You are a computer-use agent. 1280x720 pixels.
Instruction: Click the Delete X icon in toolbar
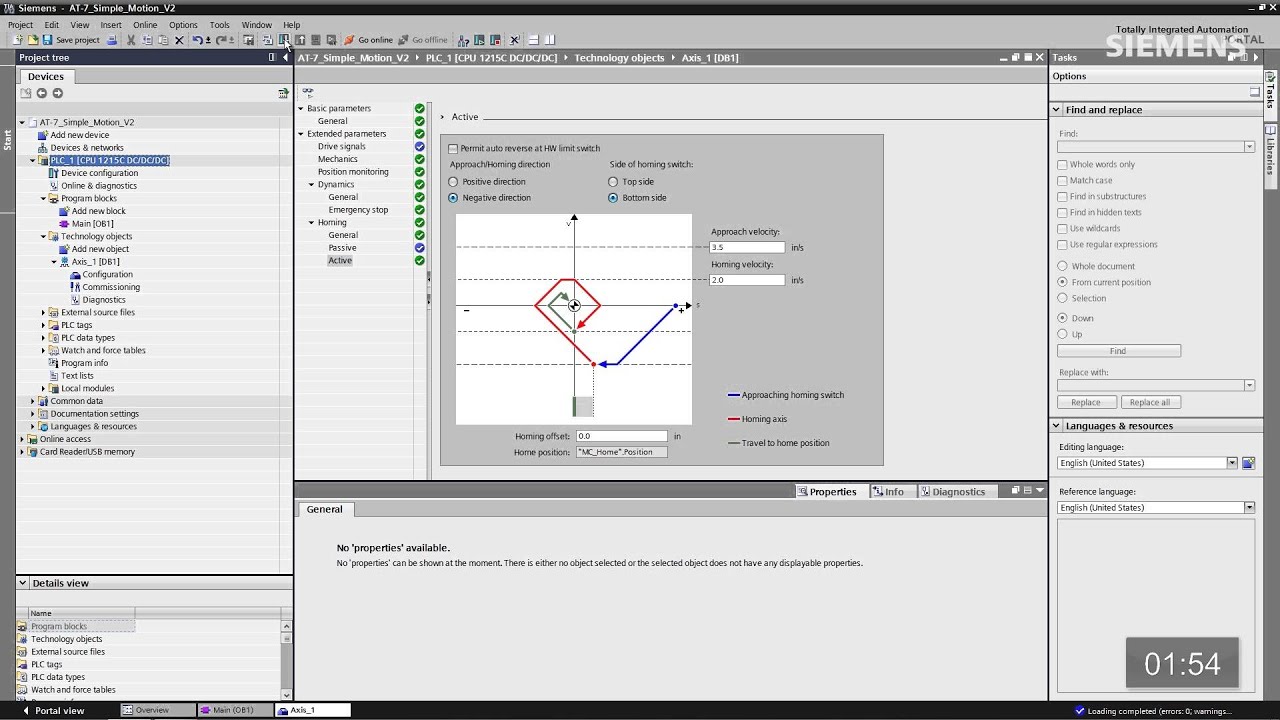pyautogui.click(x=179, y=40)
